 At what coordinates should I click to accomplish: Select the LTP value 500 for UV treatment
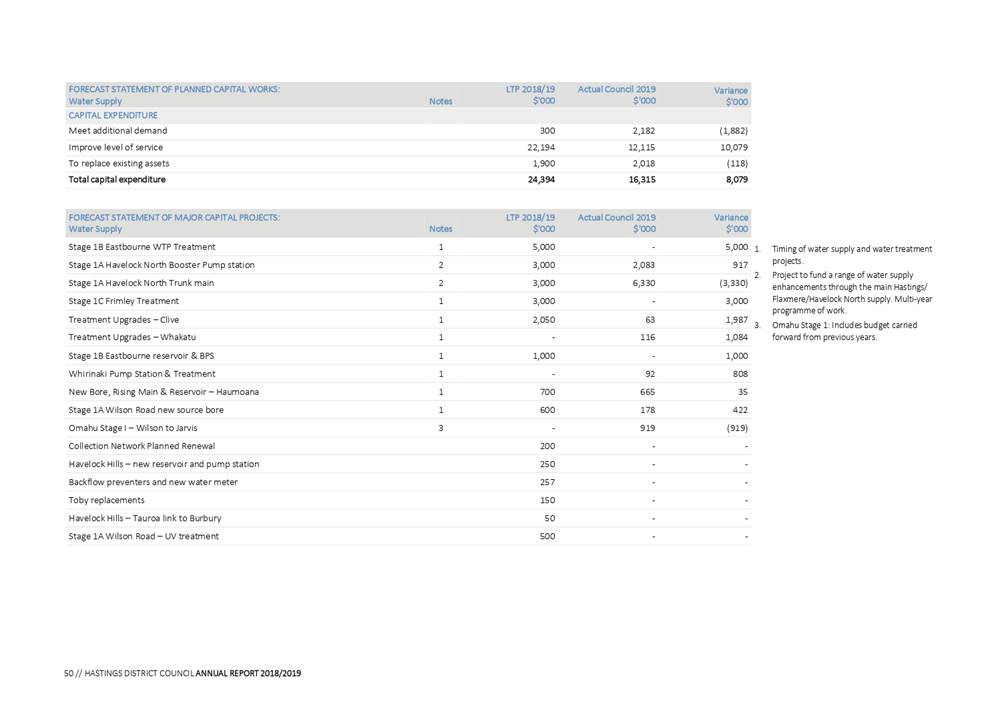pos(548,536)
